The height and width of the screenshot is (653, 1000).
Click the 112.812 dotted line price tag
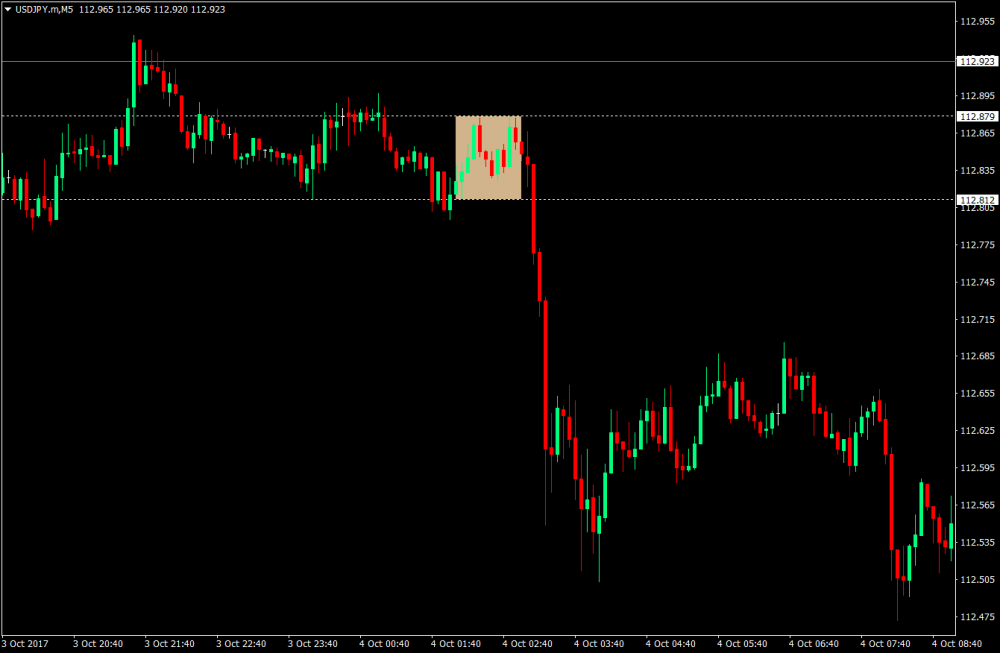pyautogui.click(x=977, y=199)
